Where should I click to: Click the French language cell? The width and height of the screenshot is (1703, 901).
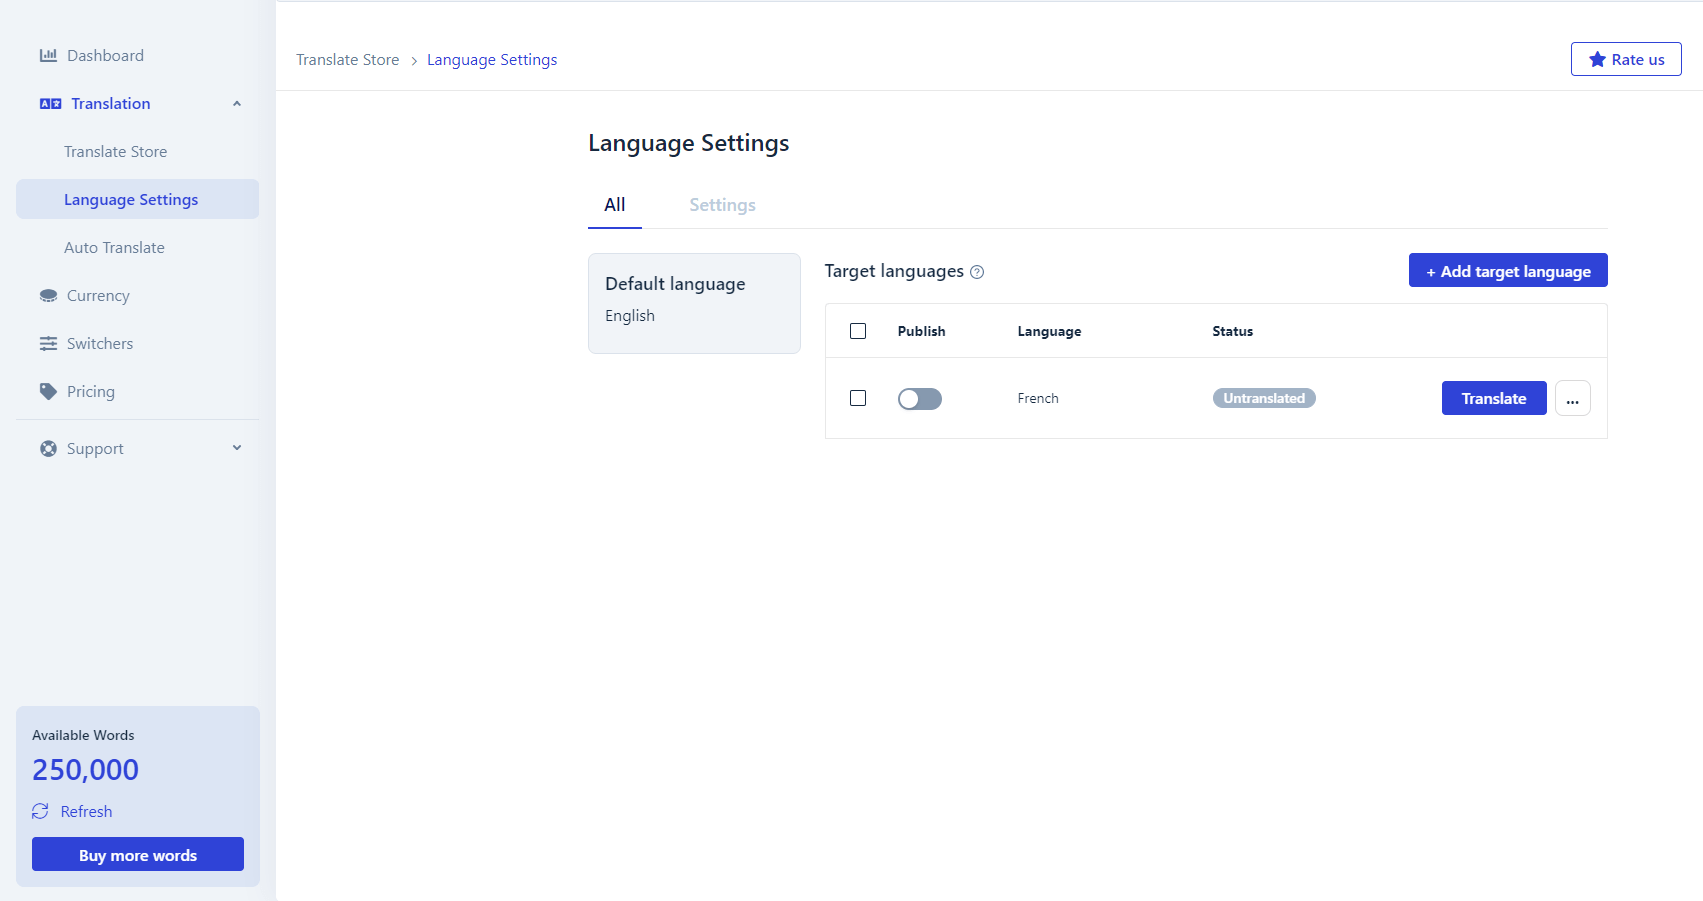click(1038, 398)
